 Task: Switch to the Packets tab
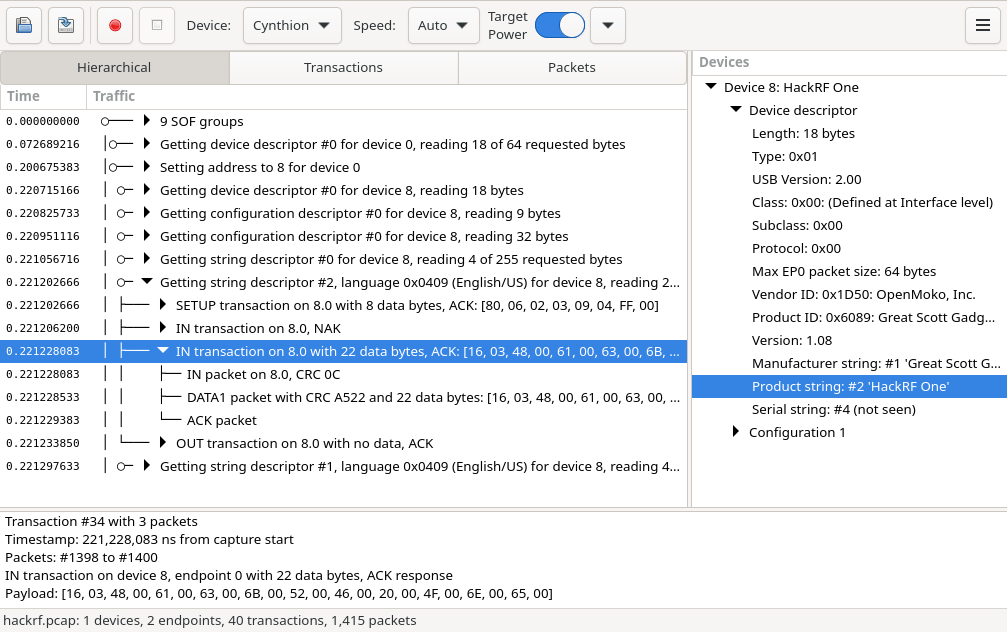[x=572, y=67]
